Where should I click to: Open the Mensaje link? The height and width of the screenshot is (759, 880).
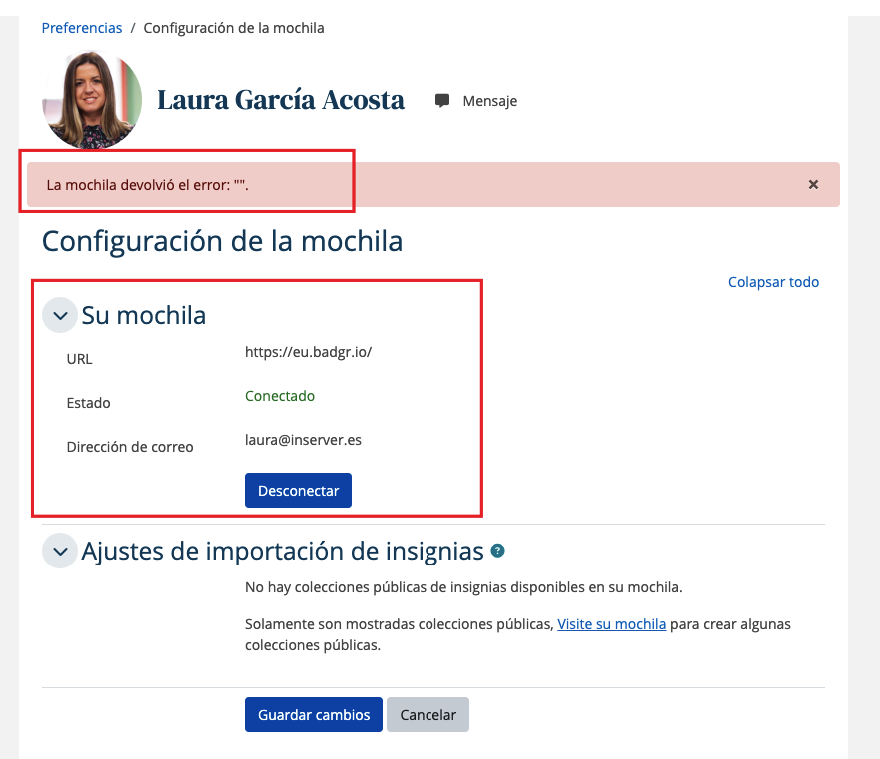coord(489,101)
